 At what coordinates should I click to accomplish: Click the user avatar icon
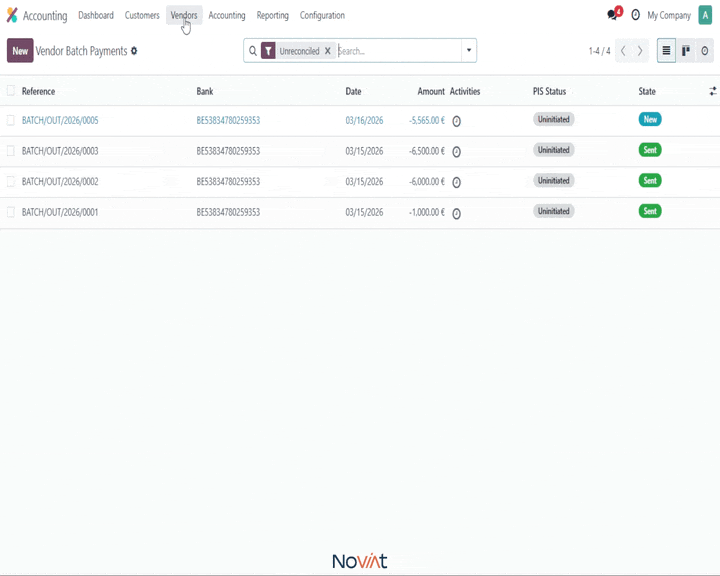(705, 15)
